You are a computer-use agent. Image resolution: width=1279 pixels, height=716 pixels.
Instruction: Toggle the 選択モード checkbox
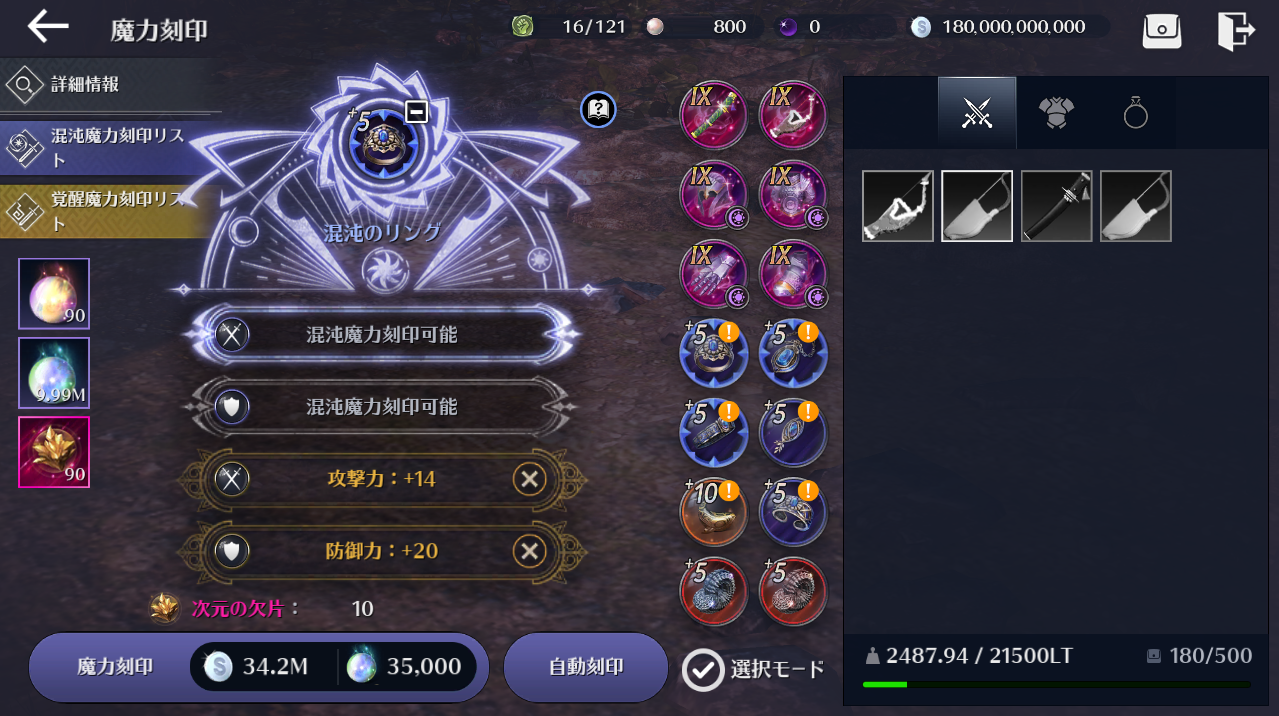[x=703, y=669]
